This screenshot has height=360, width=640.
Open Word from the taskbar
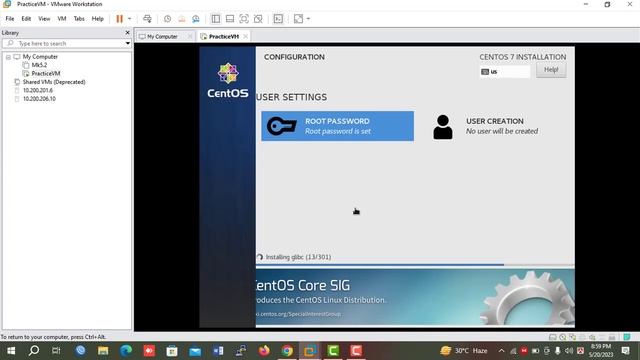[x=218, y=351]
